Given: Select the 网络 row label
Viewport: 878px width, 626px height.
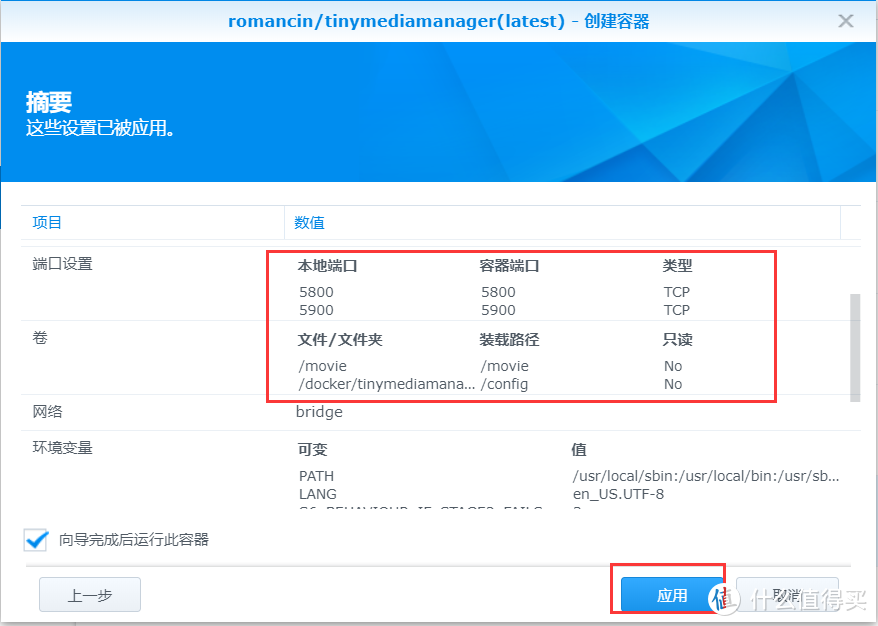Looking at the screenshot, I should pos(48,412).
